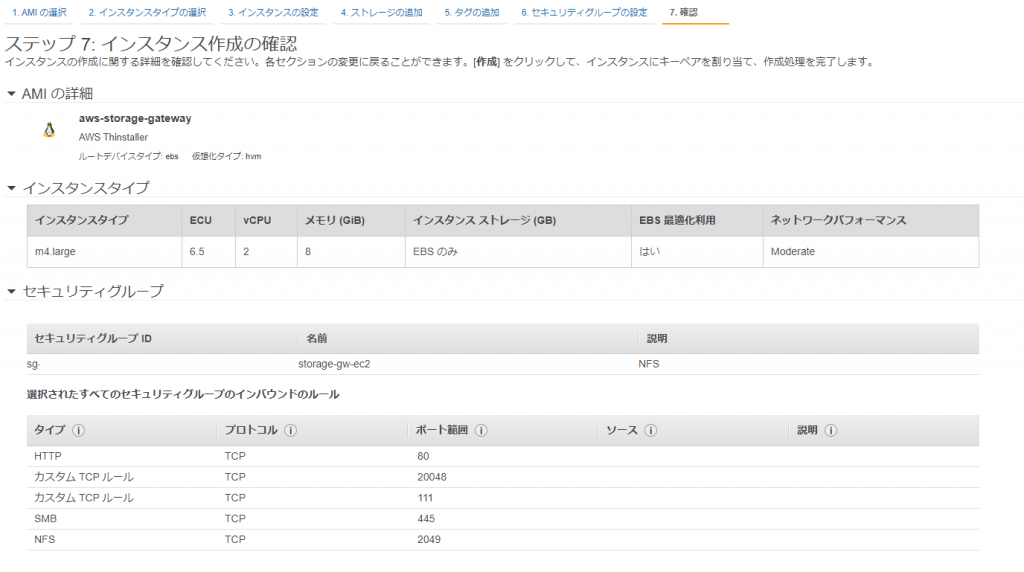Collapse the セキュリティグループ section
Screen dimensions: 1024x572
11,291
